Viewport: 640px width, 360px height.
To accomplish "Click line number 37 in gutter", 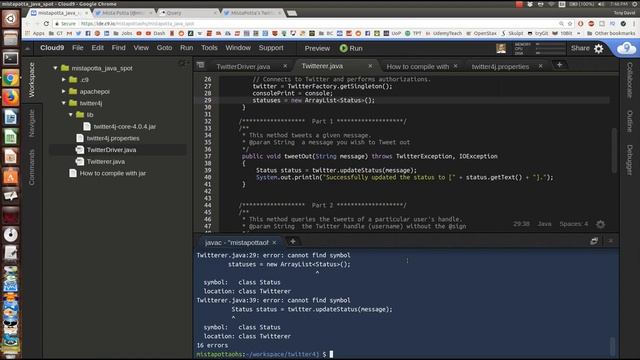I will (208, 156).
